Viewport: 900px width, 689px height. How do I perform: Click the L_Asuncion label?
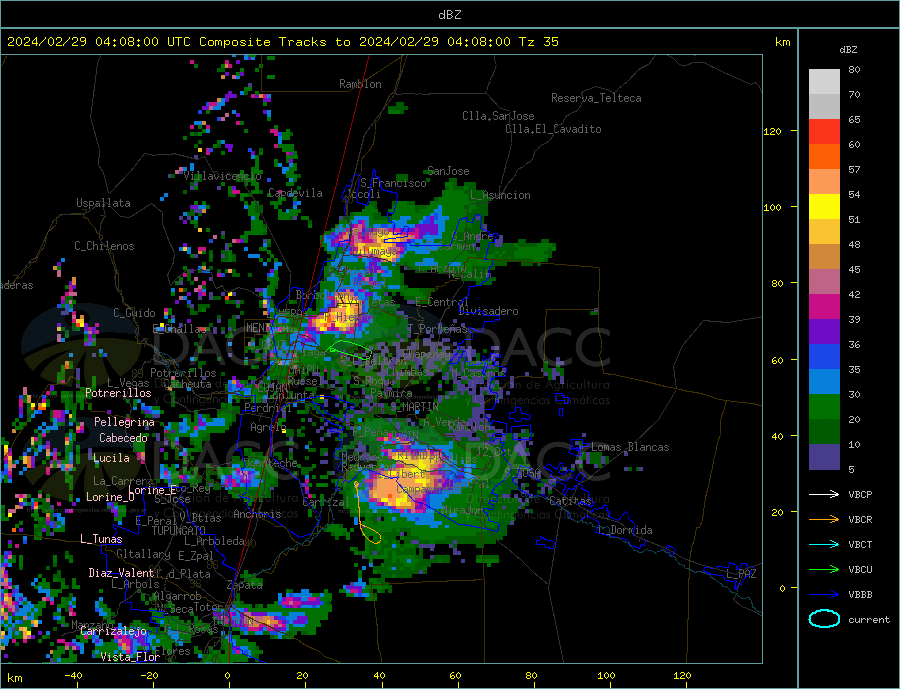tap(500, 195)
